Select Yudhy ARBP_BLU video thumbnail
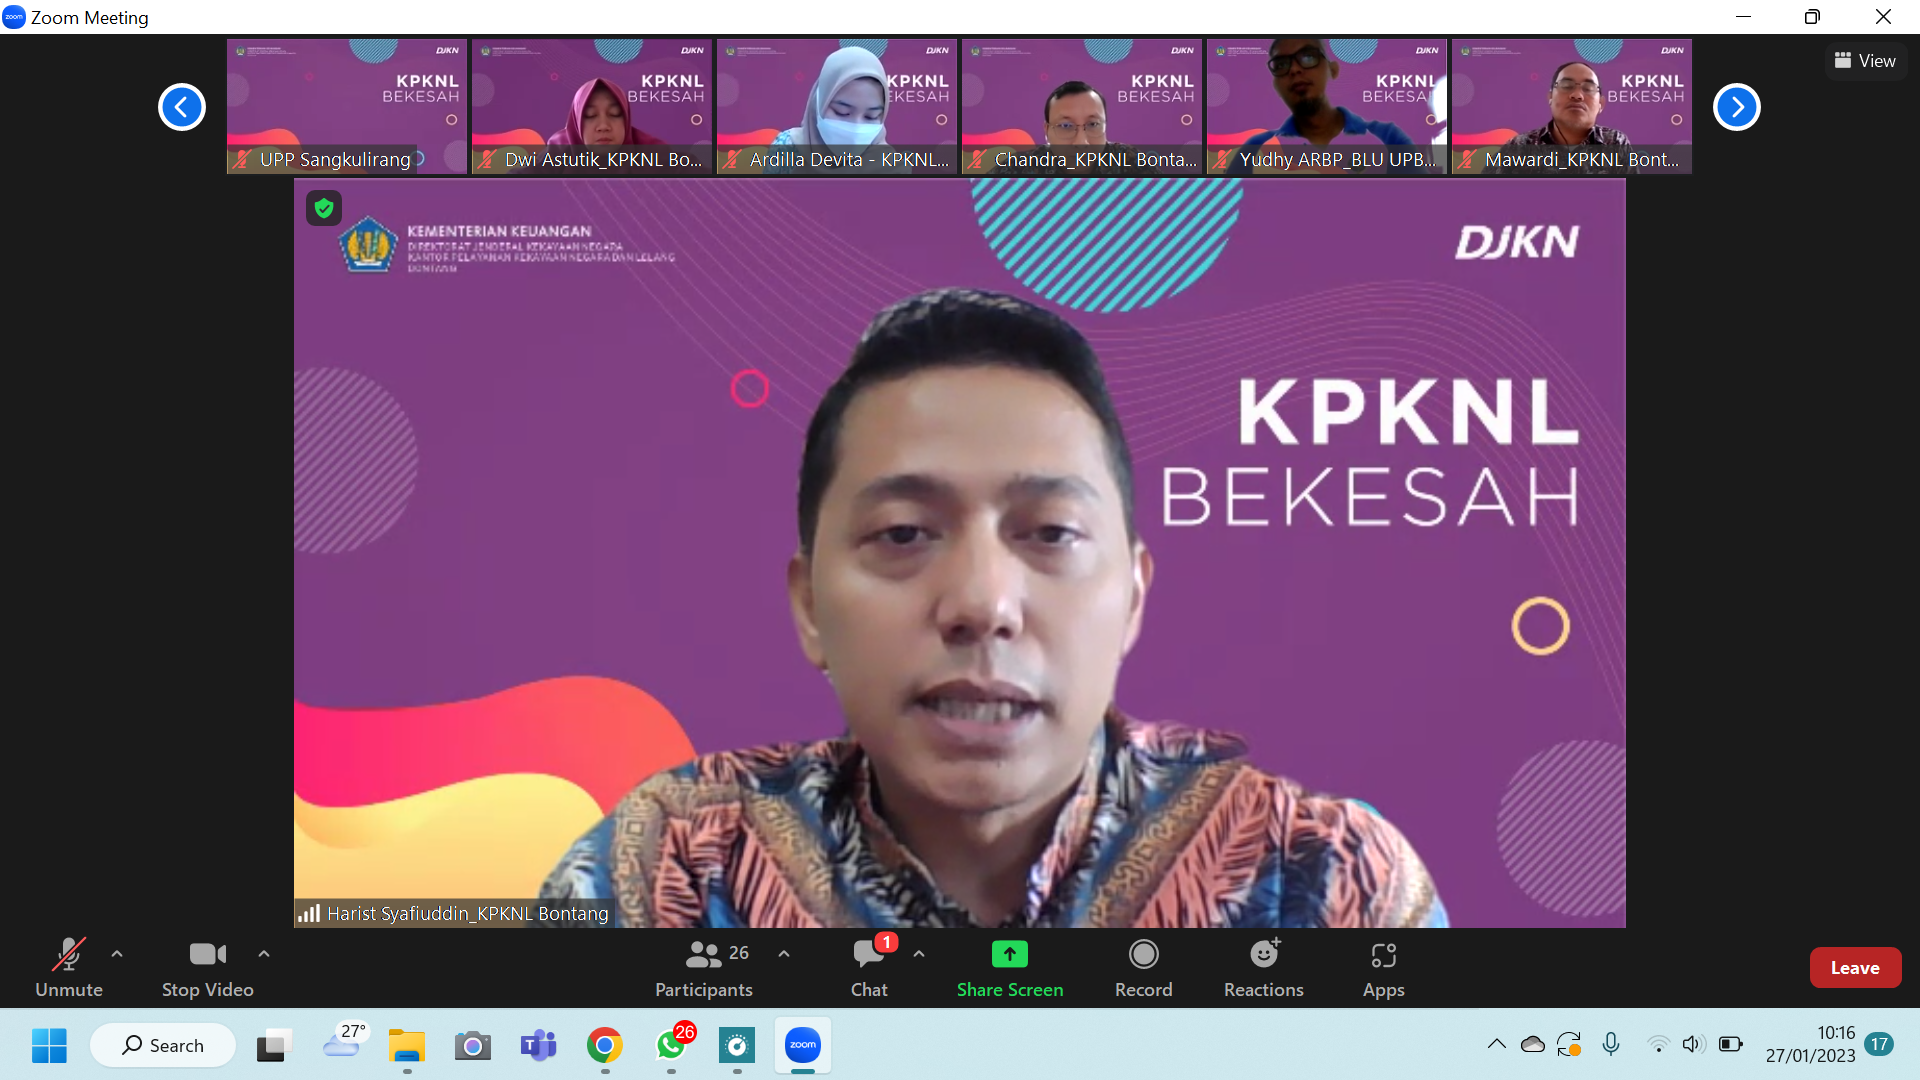The width and height of the screenshot is (1920, 1080). click(1327, 106)
